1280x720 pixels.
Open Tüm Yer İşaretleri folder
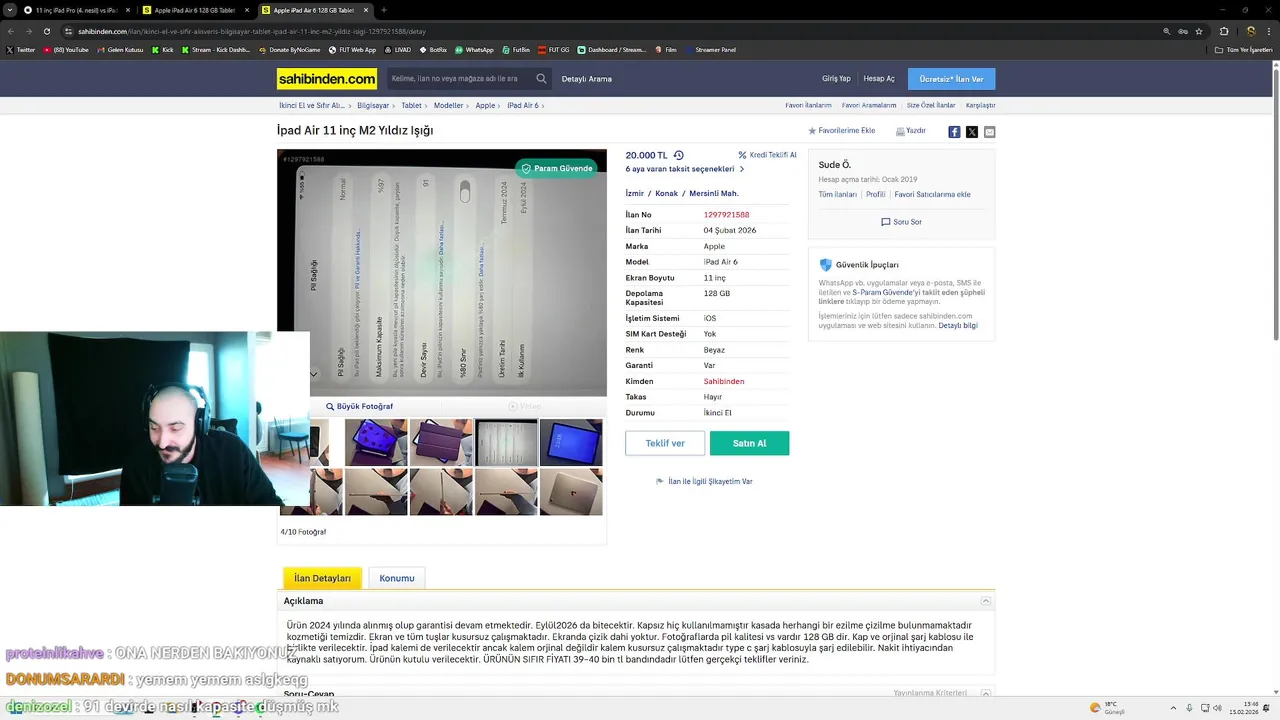(1244, 49)
